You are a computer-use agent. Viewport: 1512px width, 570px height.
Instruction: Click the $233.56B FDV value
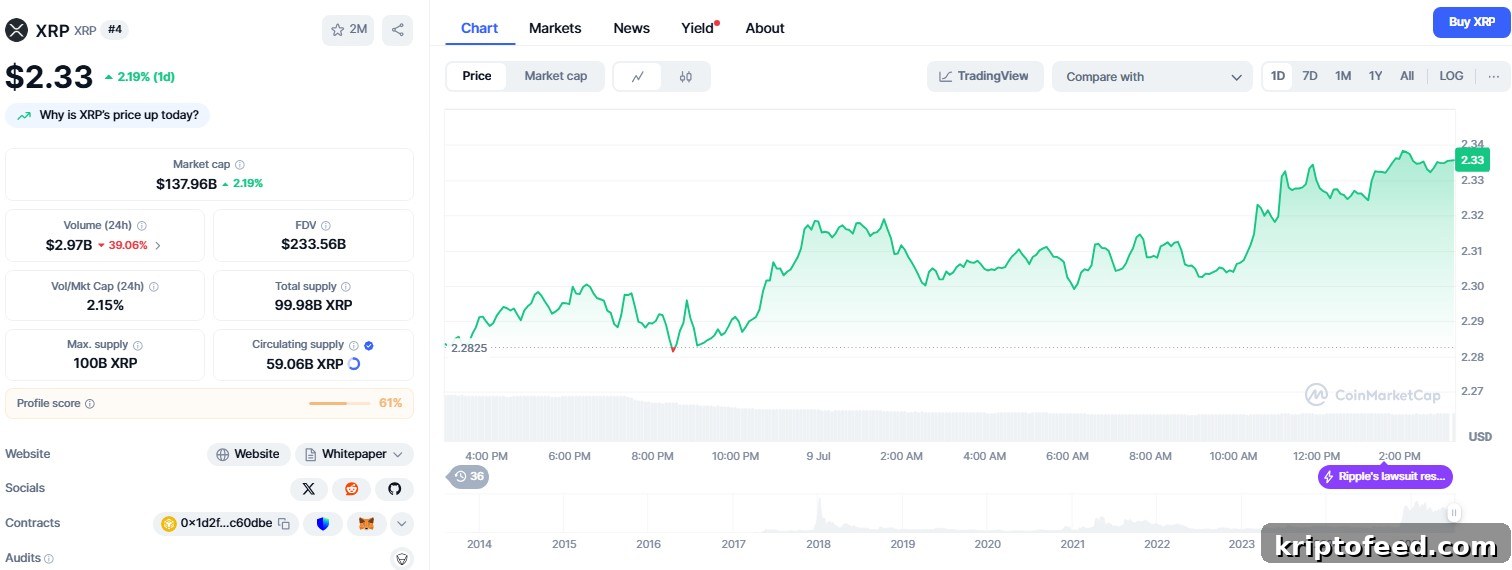[313, 245]
